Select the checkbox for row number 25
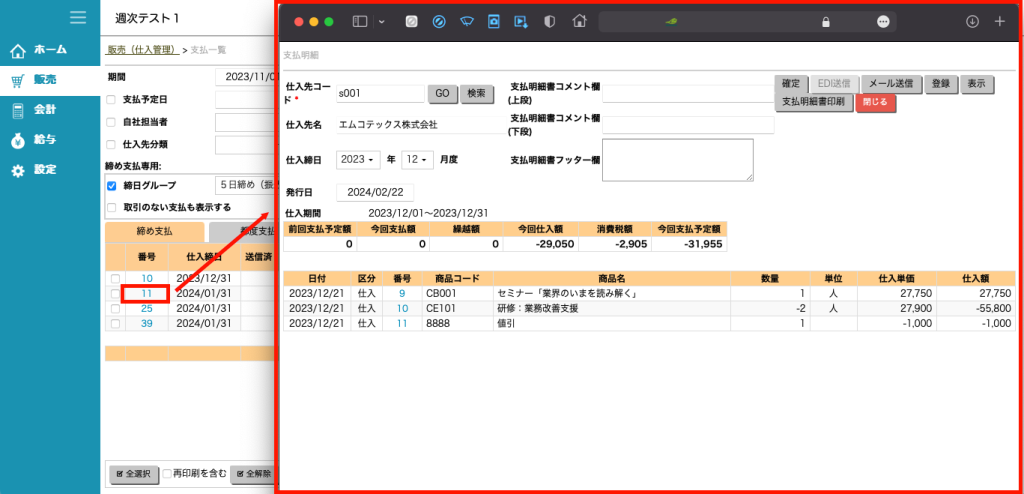The image size is (1024, 494). click(115, 308)
